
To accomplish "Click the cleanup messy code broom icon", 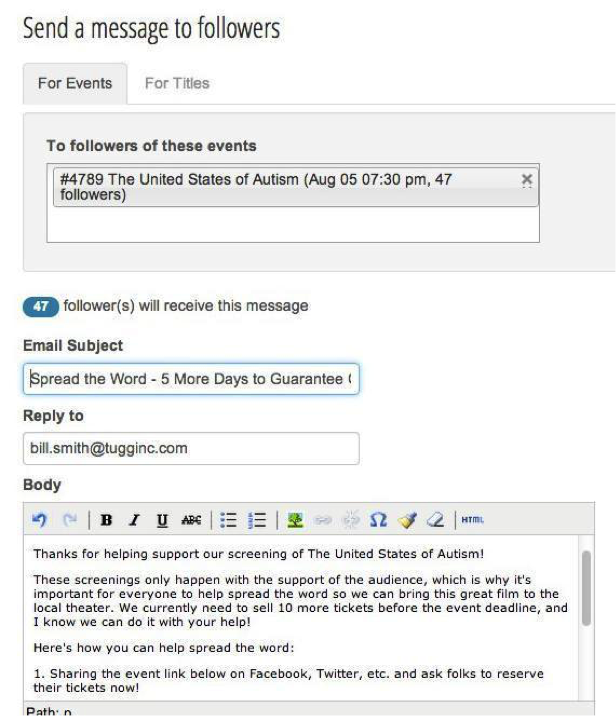I will [x=407, y=520].
